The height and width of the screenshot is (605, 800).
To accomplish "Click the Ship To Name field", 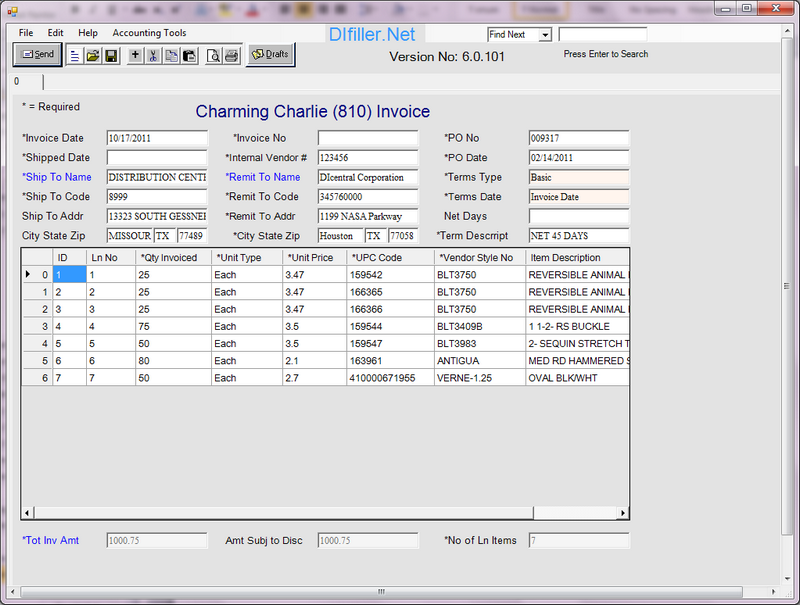I will [157, 177].
